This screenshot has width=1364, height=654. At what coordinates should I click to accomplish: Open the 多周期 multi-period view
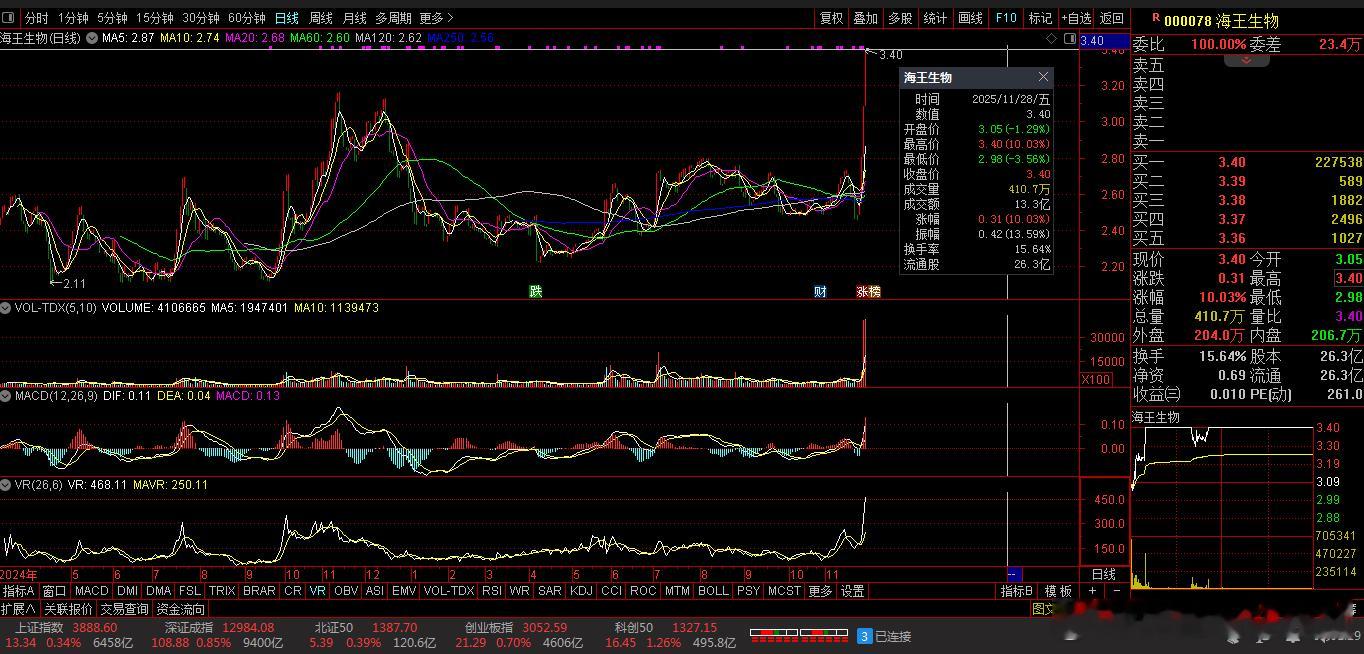[393, 18]
